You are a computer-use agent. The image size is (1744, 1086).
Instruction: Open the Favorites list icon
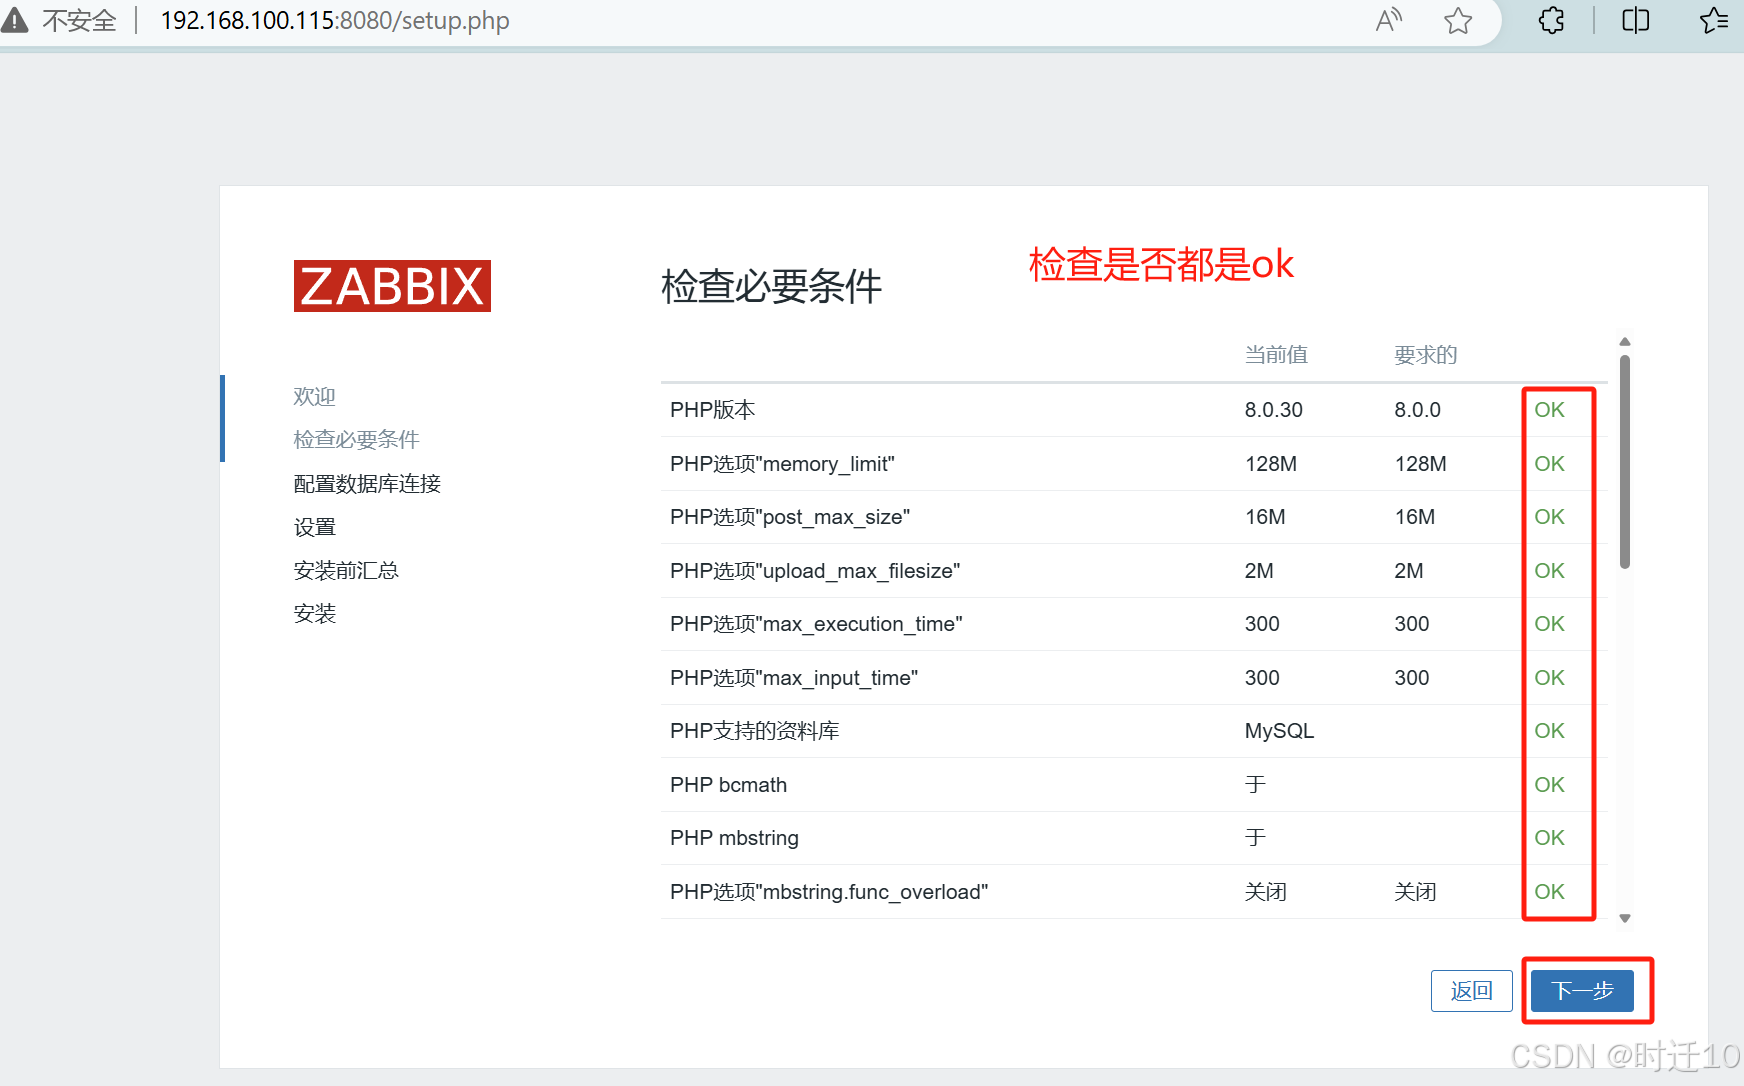(x=1714, y=20)
